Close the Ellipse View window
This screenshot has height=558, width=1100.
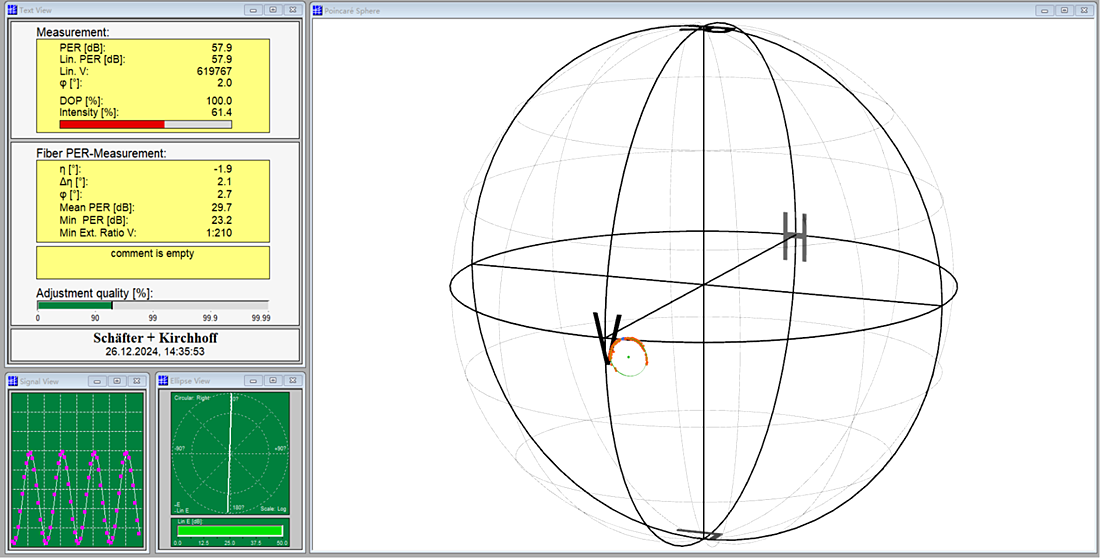point(293,380)
